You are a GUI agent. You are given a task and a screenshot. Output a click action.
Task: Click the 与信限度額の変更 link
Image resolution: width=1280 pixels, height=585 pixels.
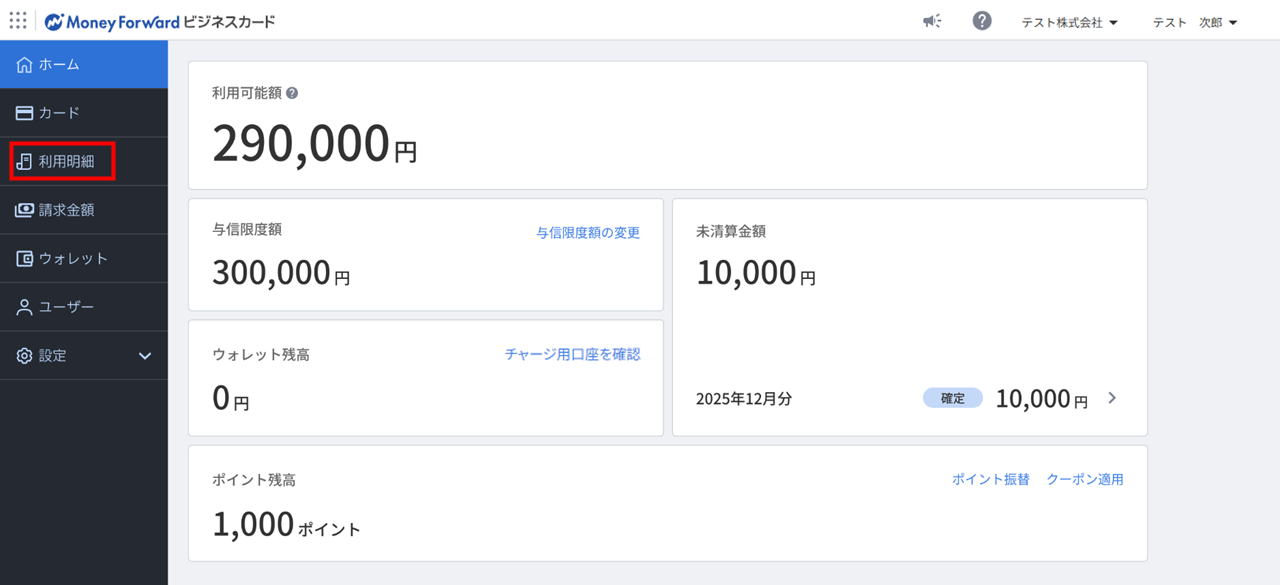point(588,233)
